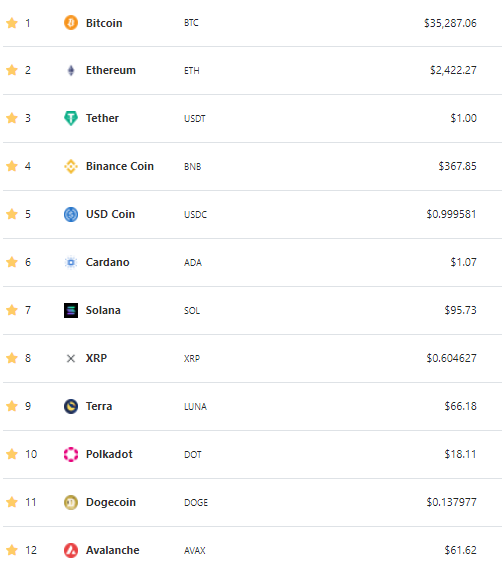Open the Ethereum coin page link

tap(110, 70)
